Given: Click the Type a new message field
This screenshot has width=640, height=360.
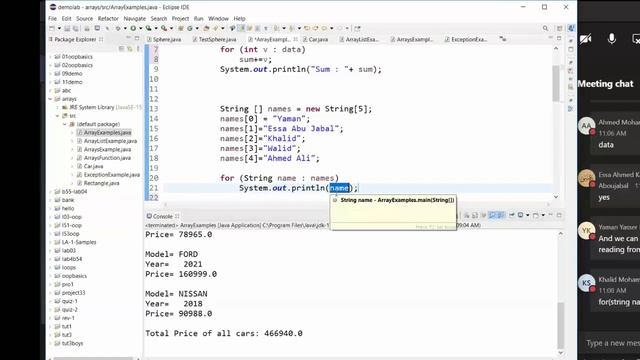Looking at the screenshot, I should click(612, 343).
